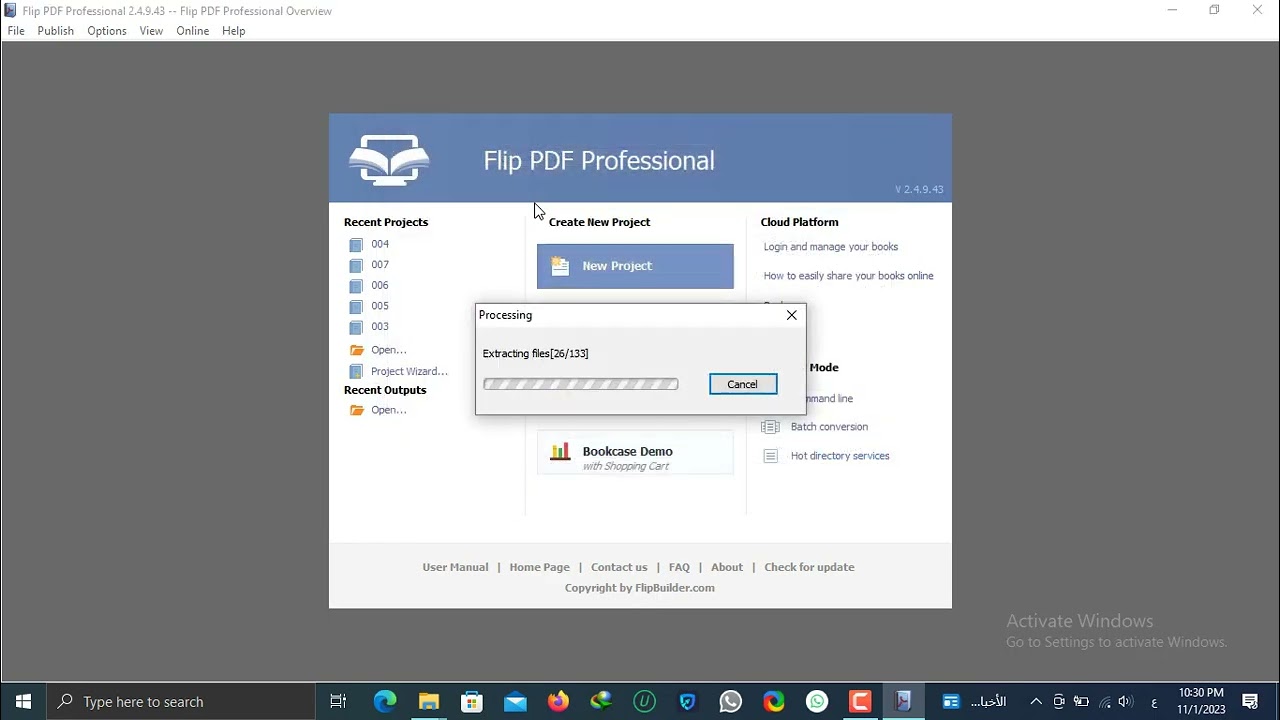Click the Project Wizard icon
The height and width of the screenshot is (720, 1280).
(356, 372)
